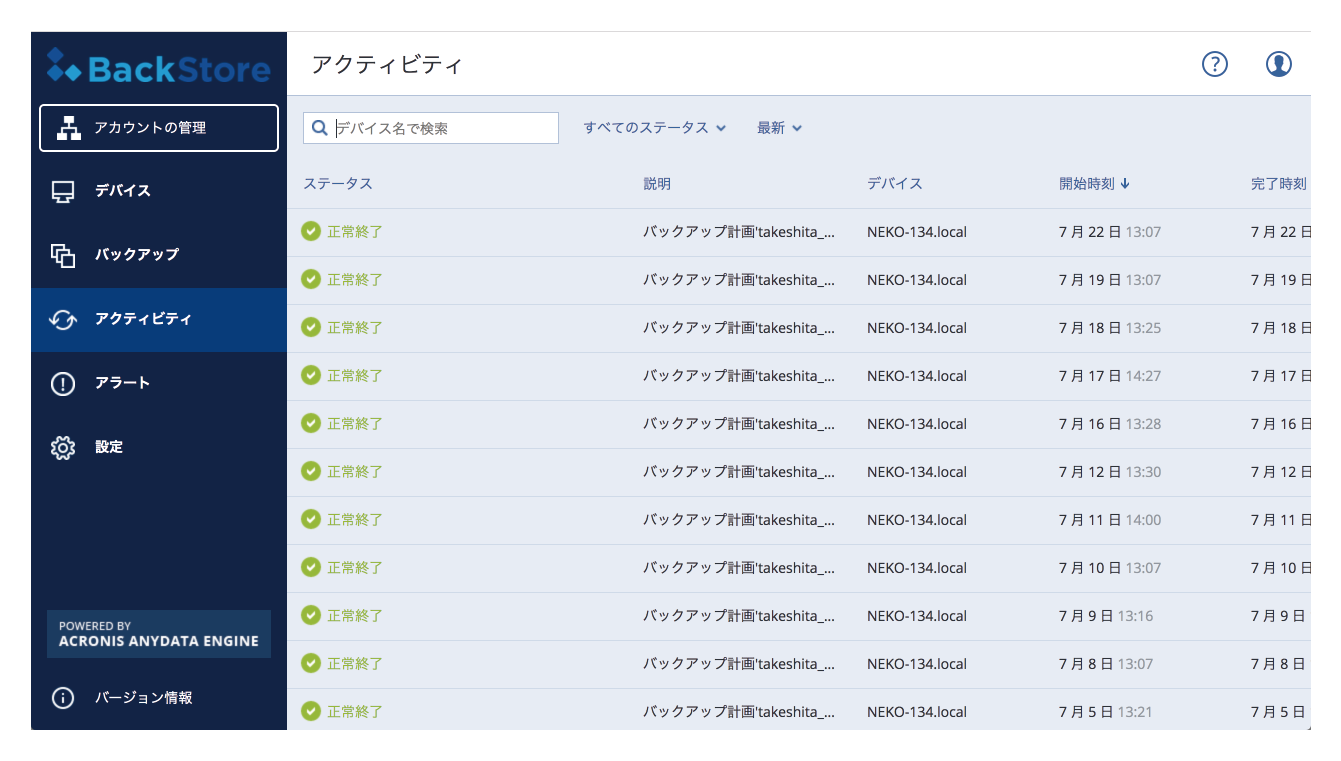Click 正常終了 status in 7月8日 row
Viewport: 1341px width, 761px height.
pyautogui.click(x=355, y=664)
